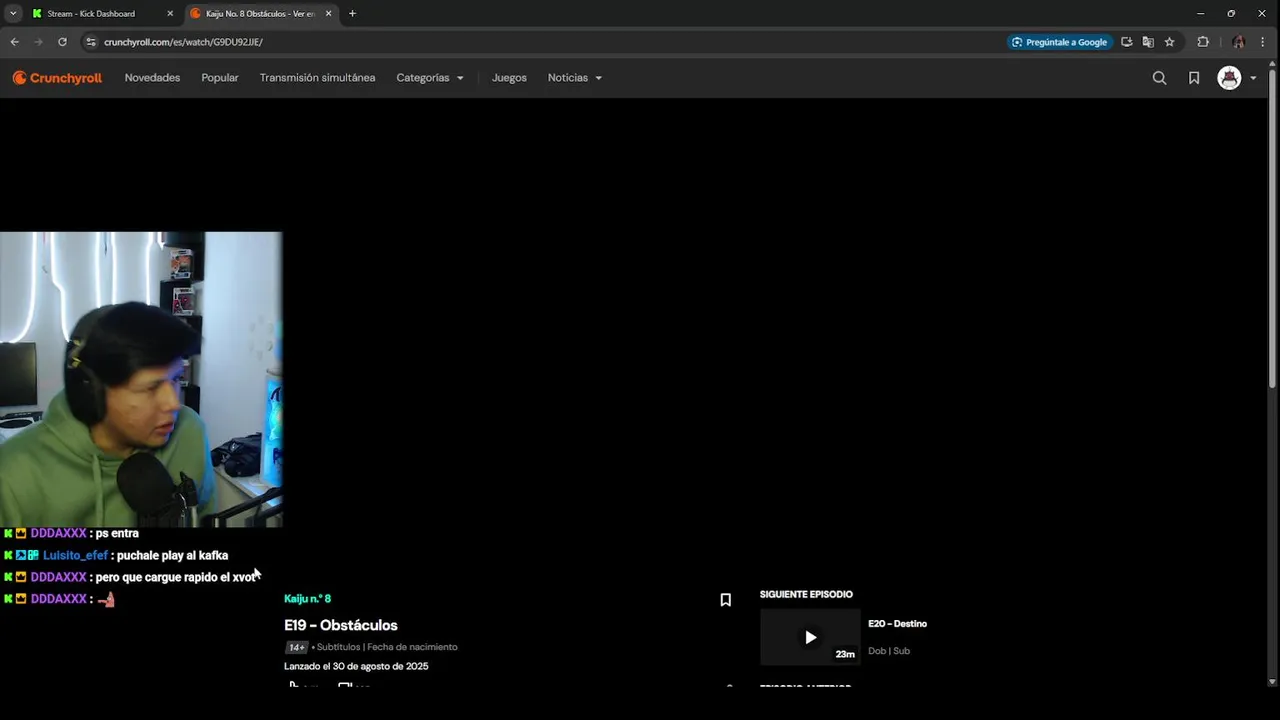Expand the Noticias dropdown
The image size is (1280, 720).
tap(575, 78)
